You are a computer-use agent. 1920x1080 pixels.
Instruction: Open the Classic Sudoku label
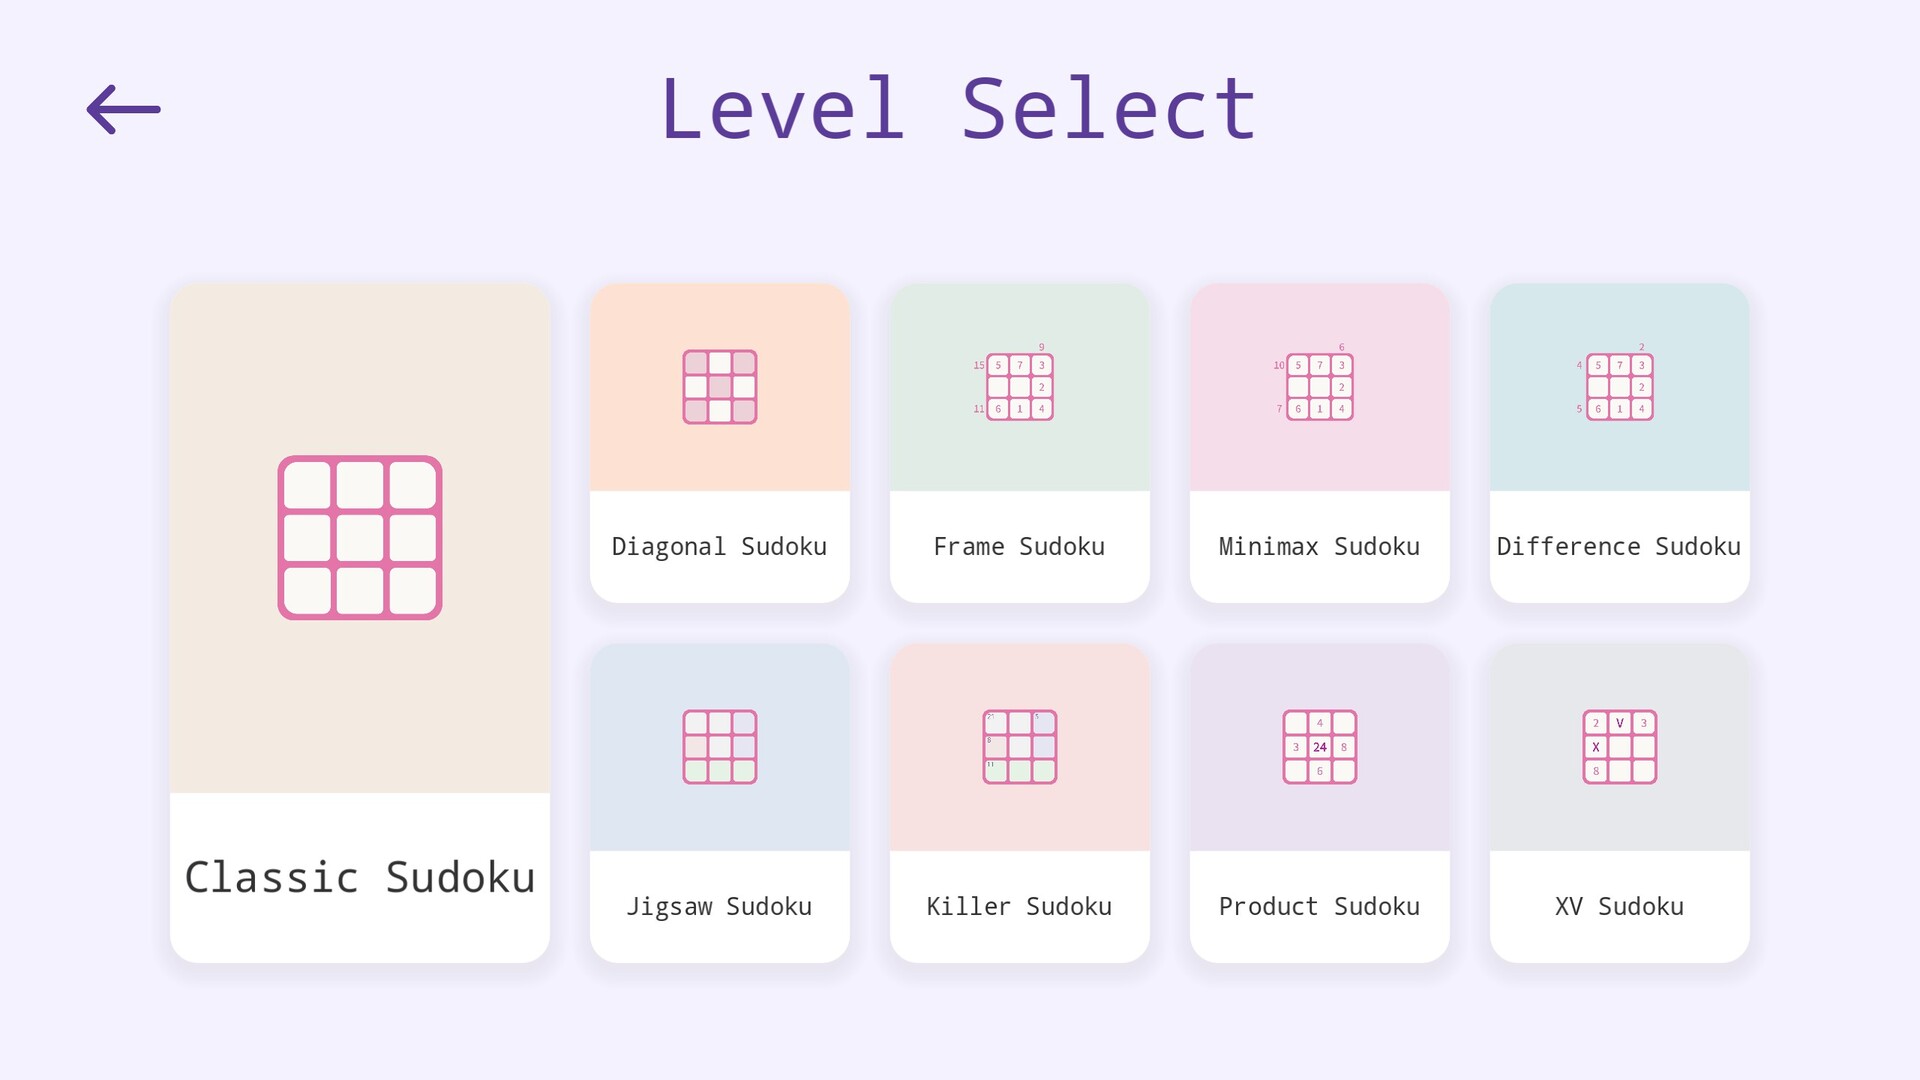click(360, 877)
